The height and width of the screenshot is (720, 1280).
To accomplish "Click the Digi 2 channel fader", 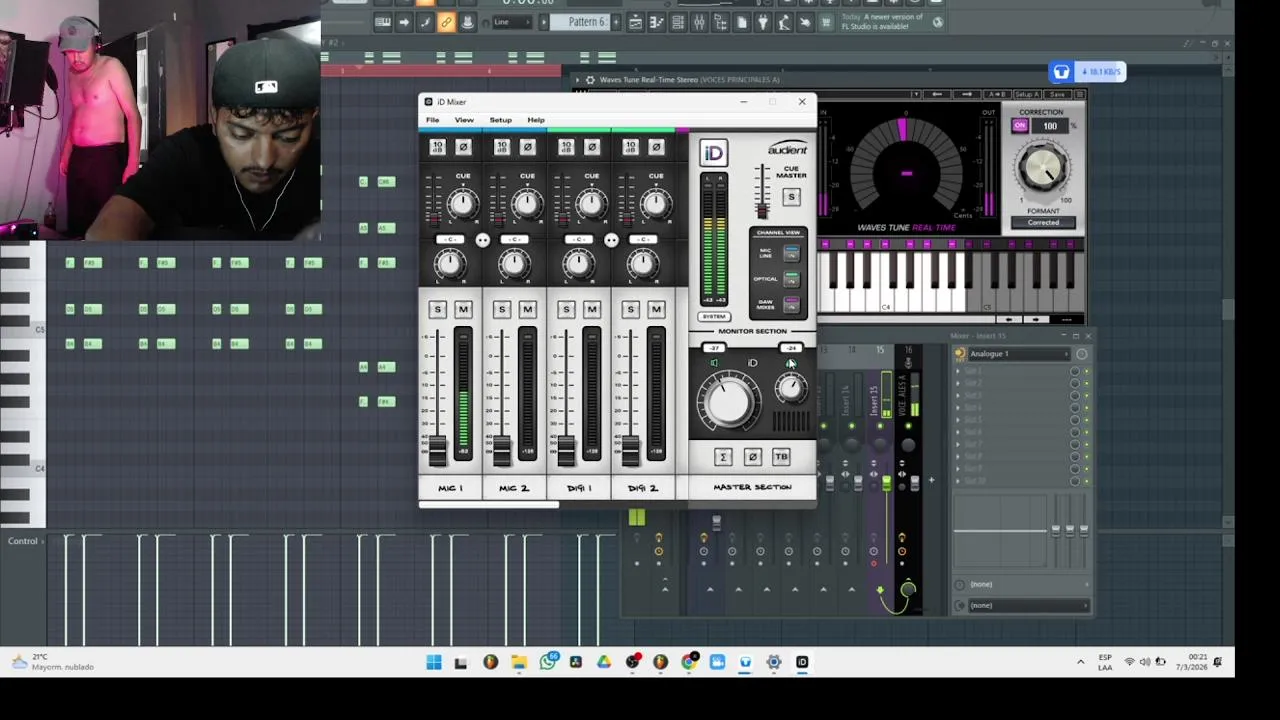I will coord(630,449).
